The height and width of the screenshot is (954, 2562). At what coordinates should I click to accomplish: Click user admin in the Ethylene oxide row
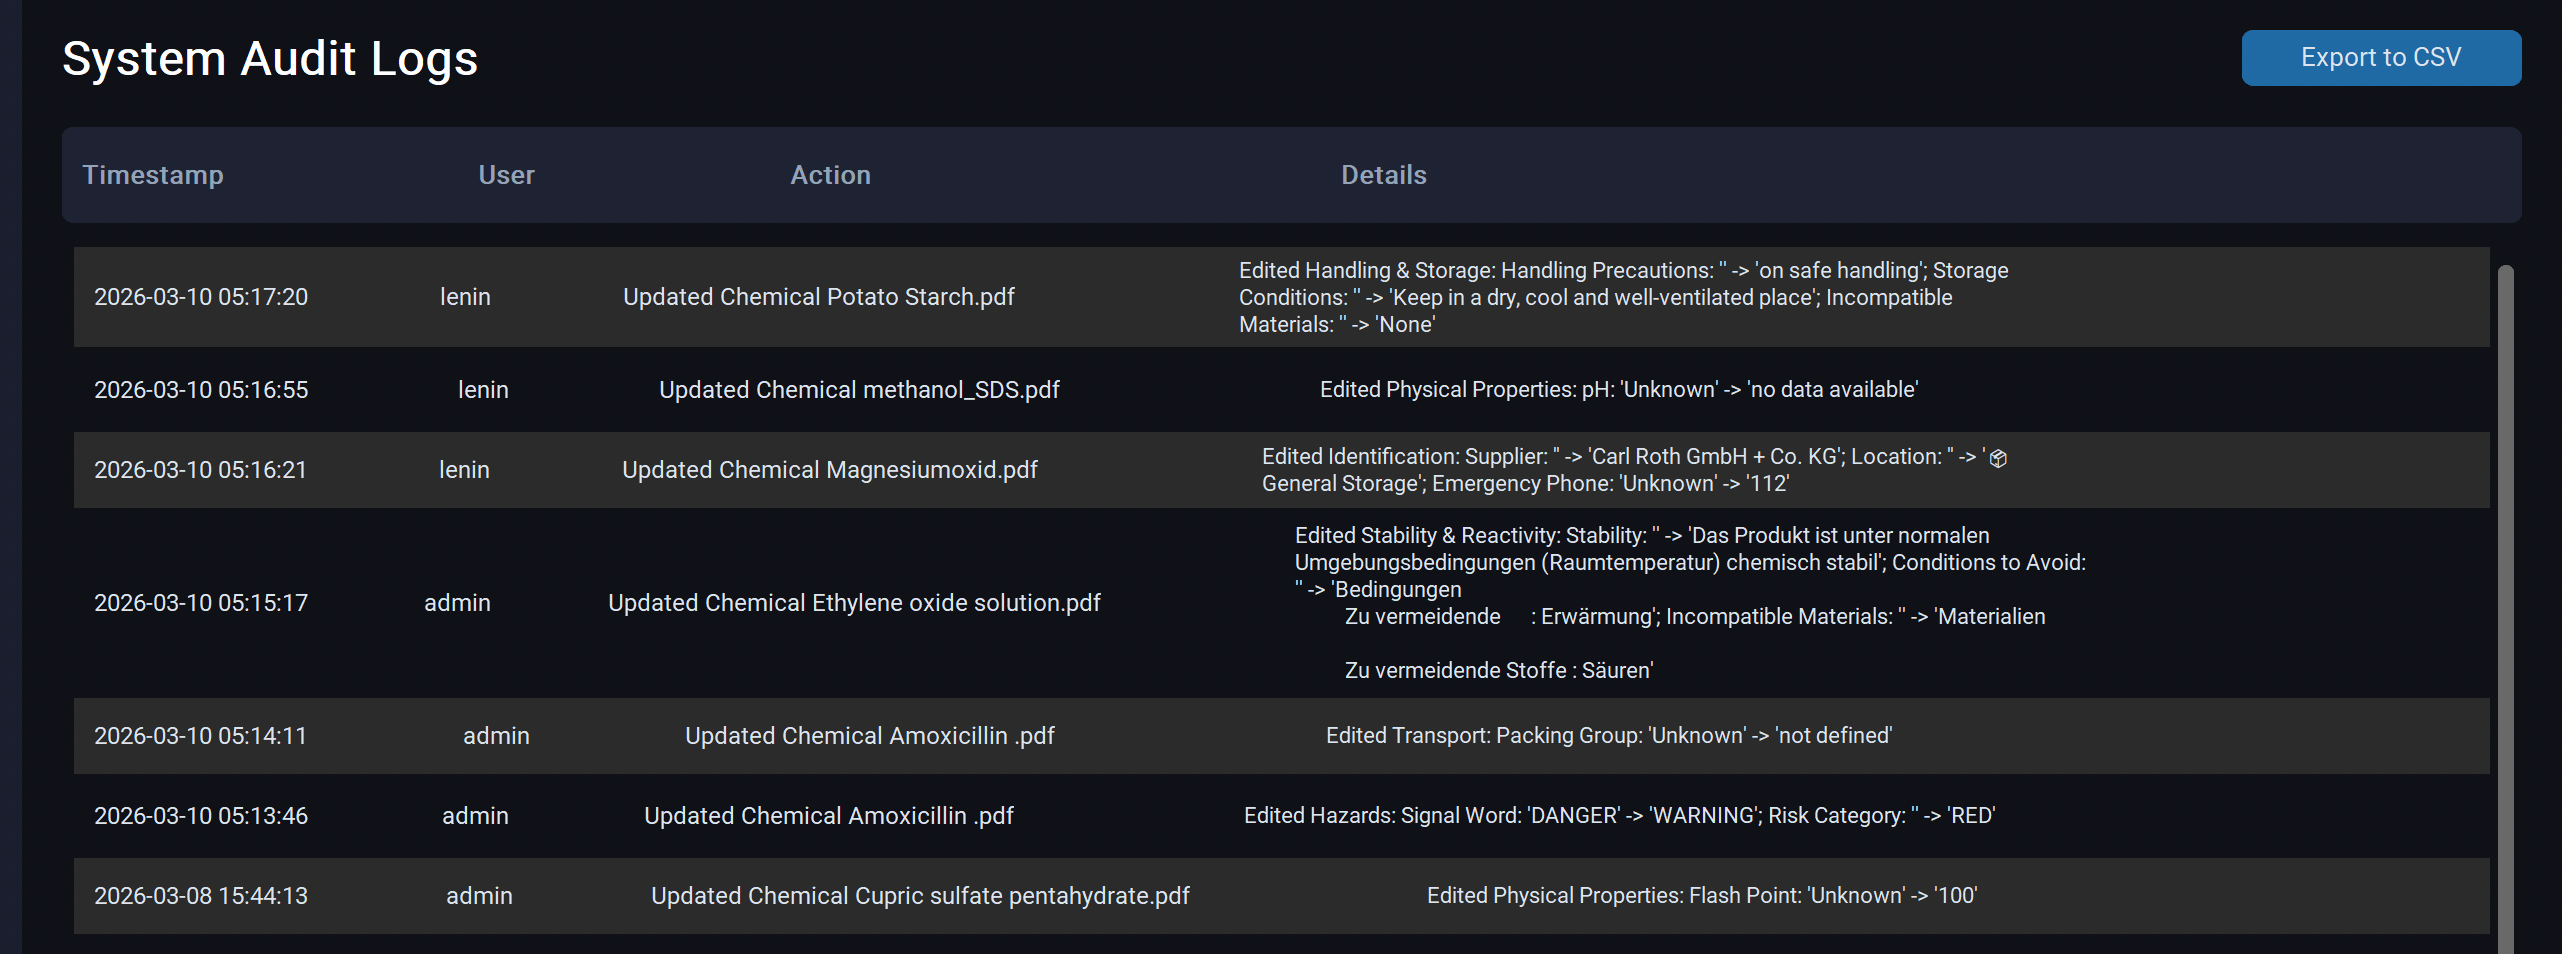pyautogui.click(x=457, y=603)
